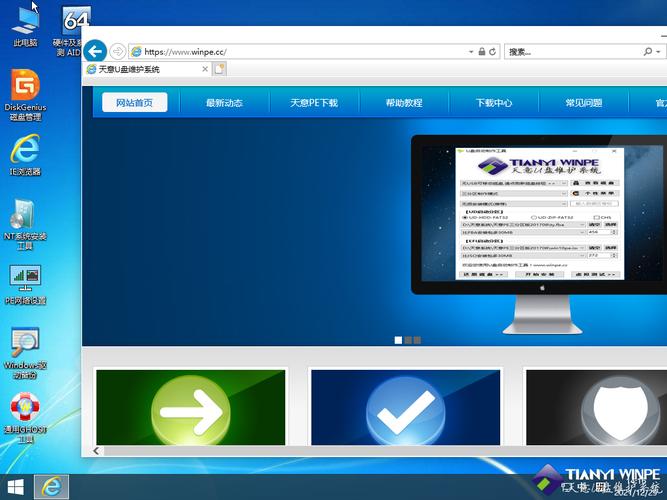Go to 网站首页 in the site navigation
Image resolution: width=667 pixels, height=500 pixels.
[134, 103]
